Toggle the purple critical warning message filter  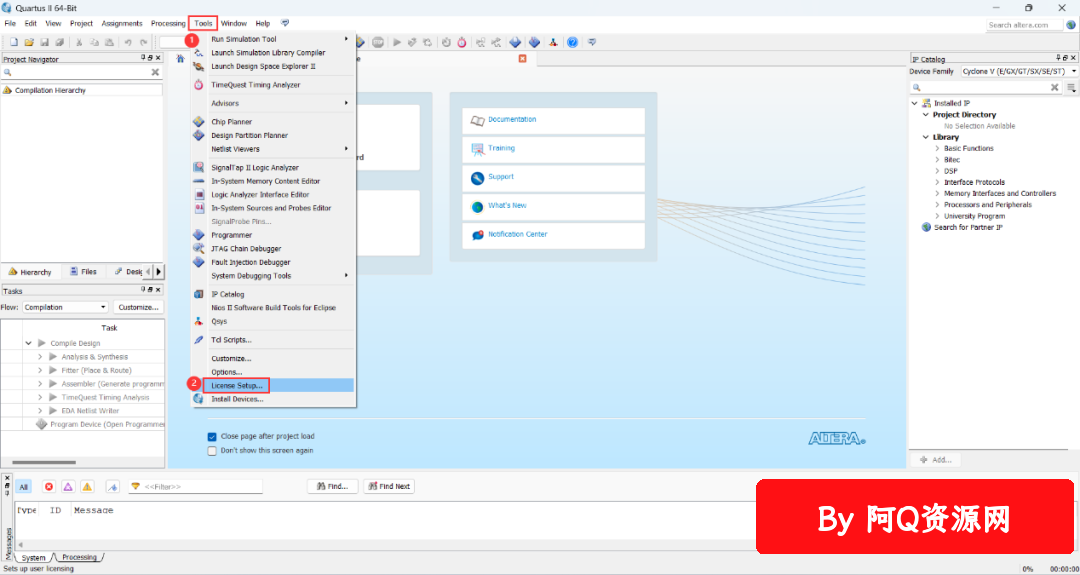[68, 486]
